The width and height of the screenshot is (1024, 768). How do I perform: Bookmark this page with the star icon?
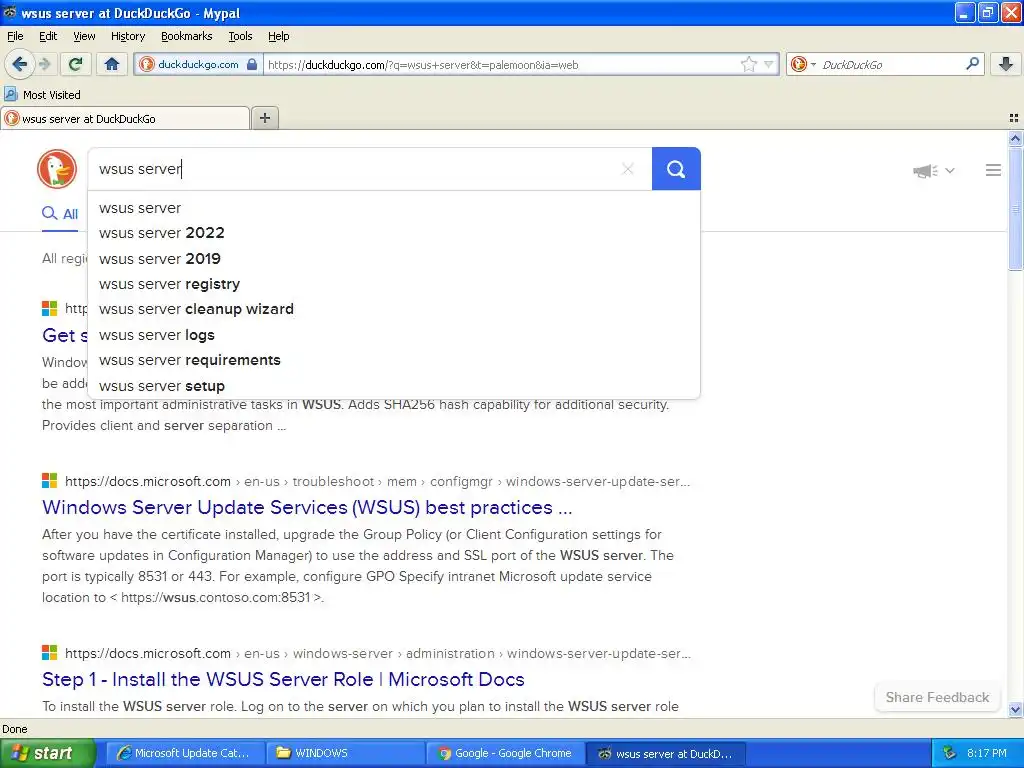(x=748, y=64)
